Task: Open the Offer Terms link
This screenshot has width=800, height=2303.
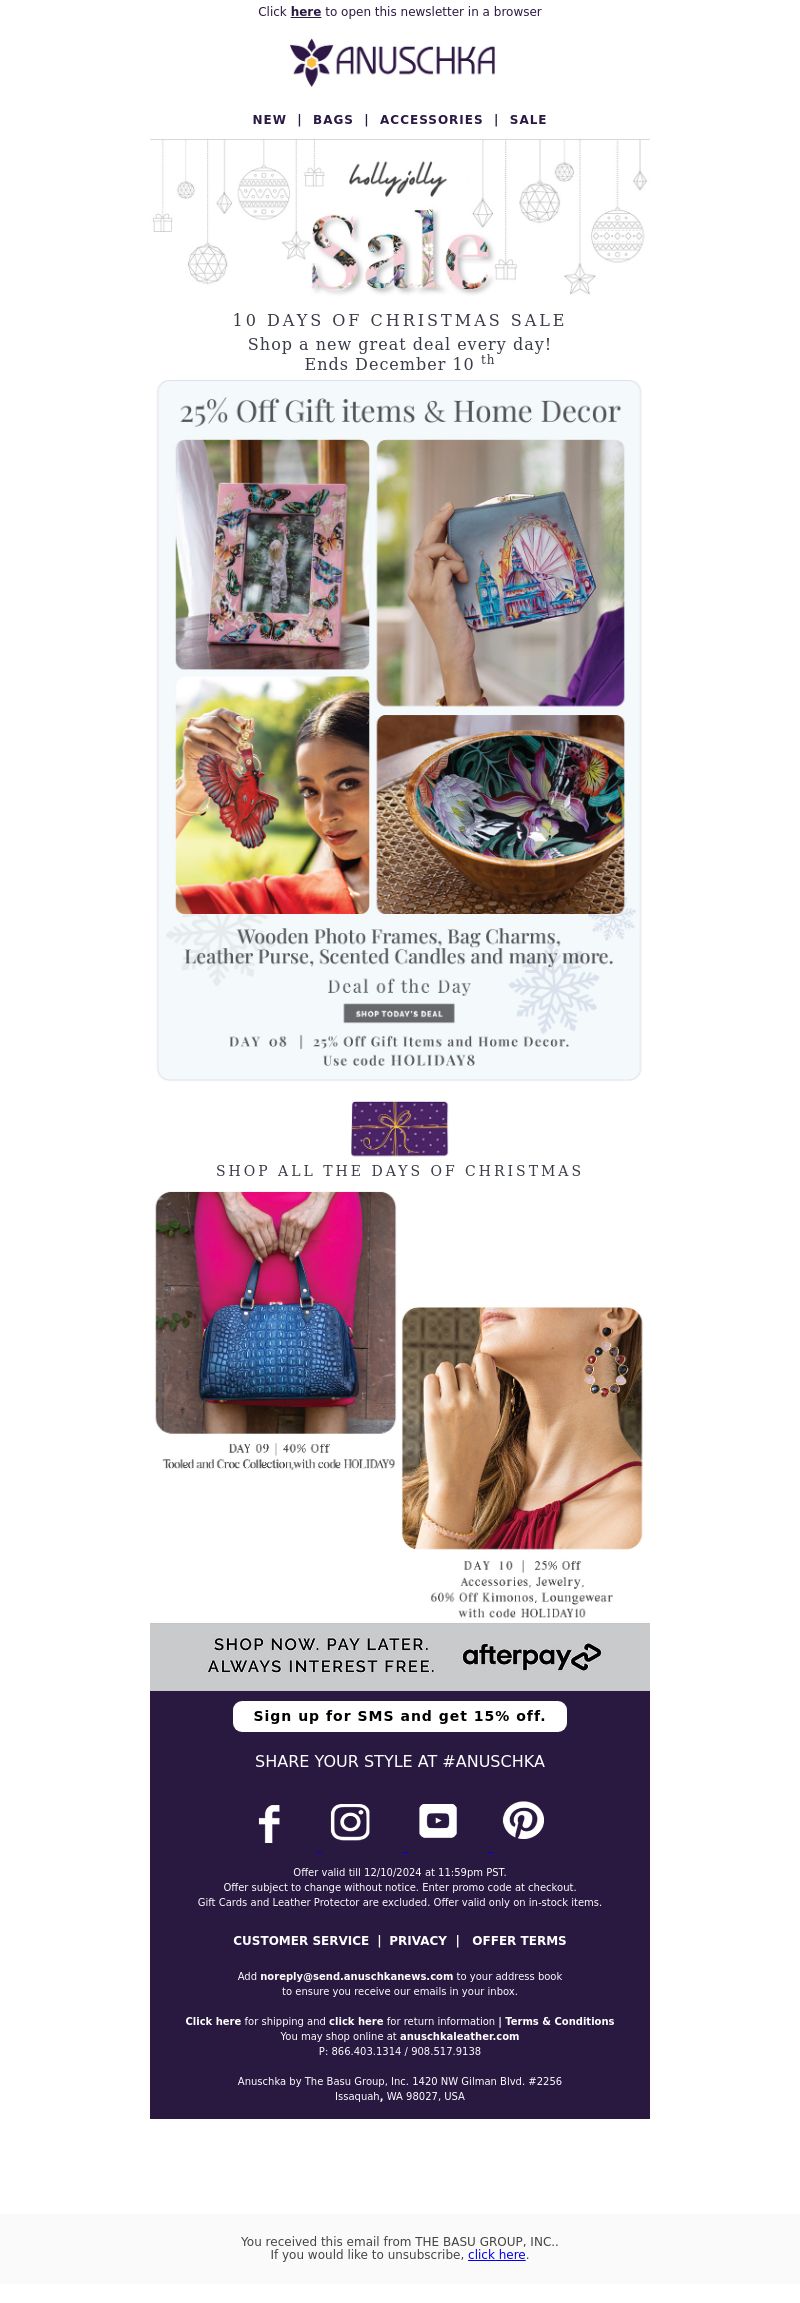Action: (x=519, y=1940)
